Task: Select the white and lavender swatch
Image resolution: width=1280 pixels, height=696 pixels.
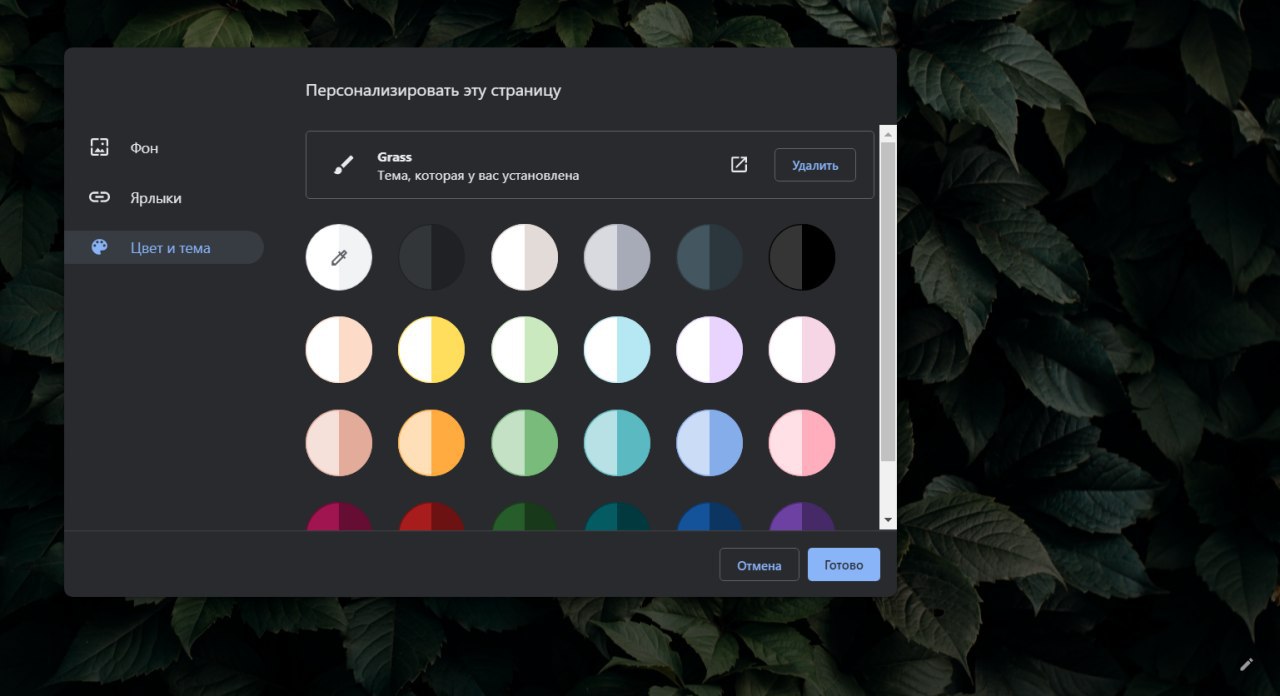Action: coord(709,350)
